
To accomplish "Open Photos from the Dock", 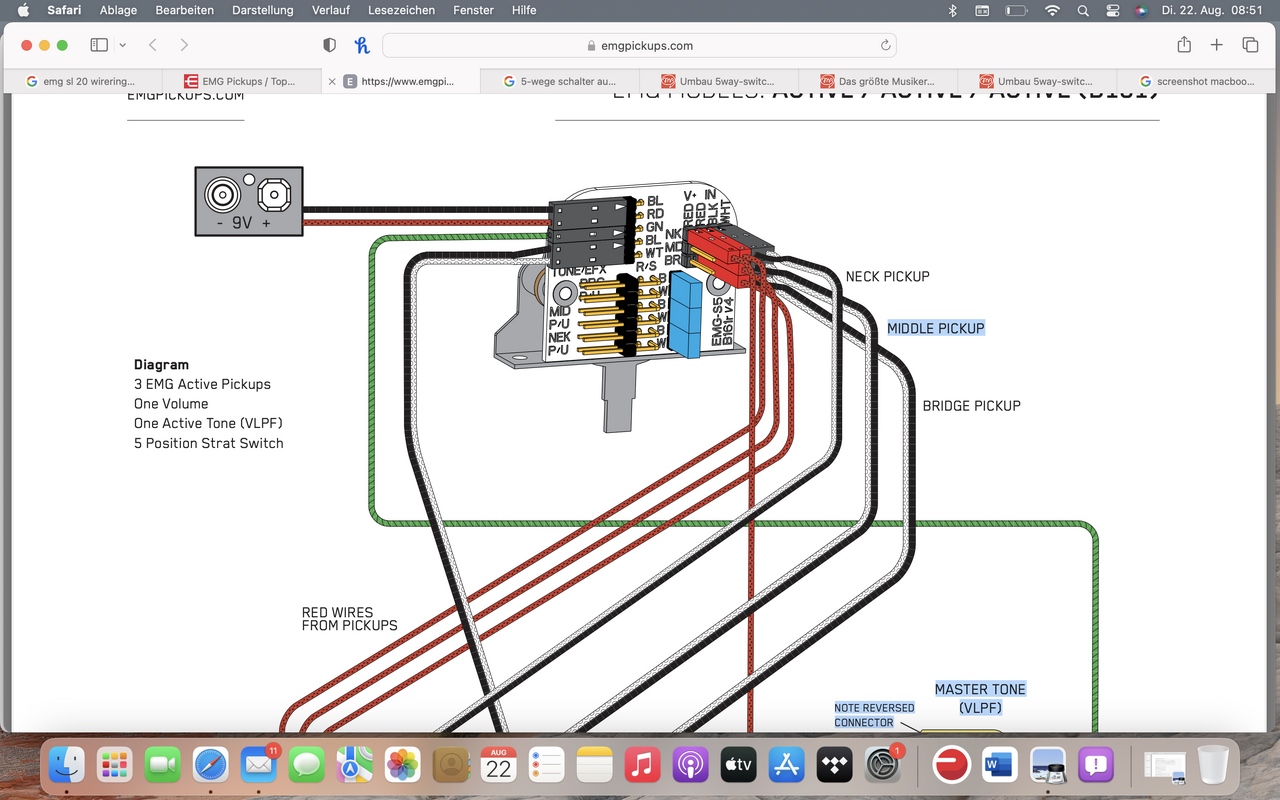I will coord(403,765).
